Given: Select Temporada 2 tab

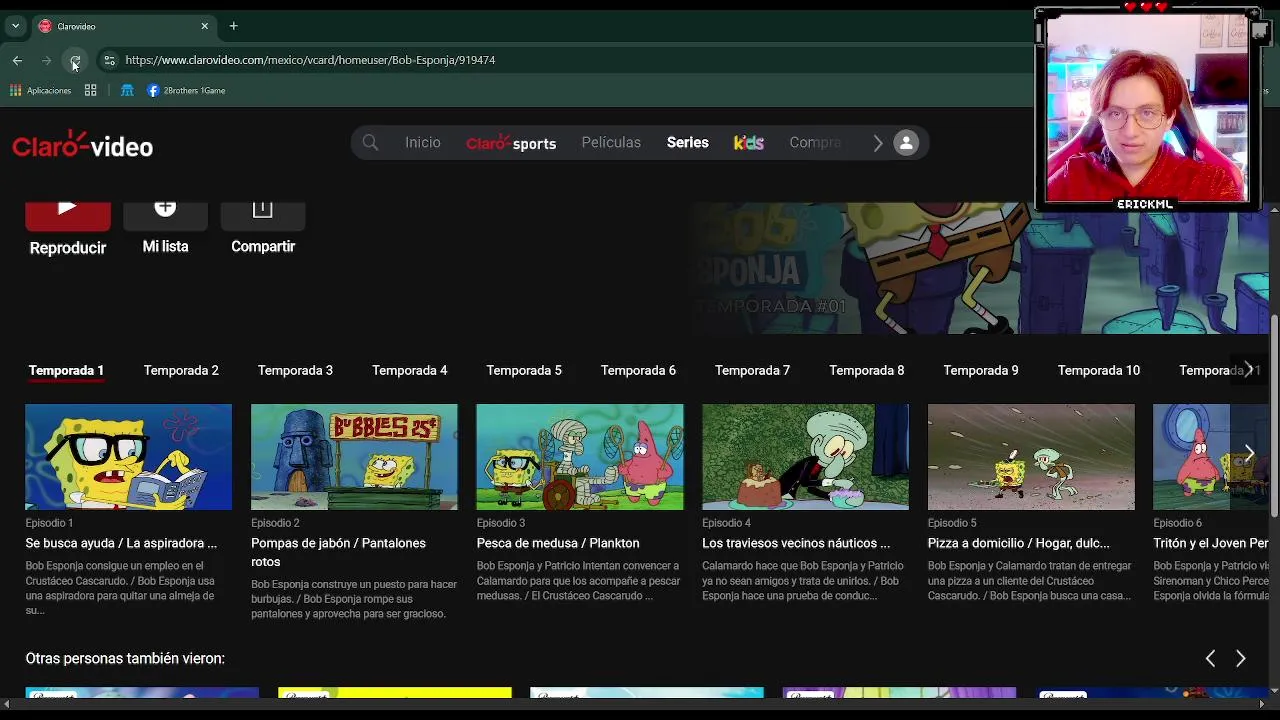Looking at the screenshot, I should (x=181, y=370).
